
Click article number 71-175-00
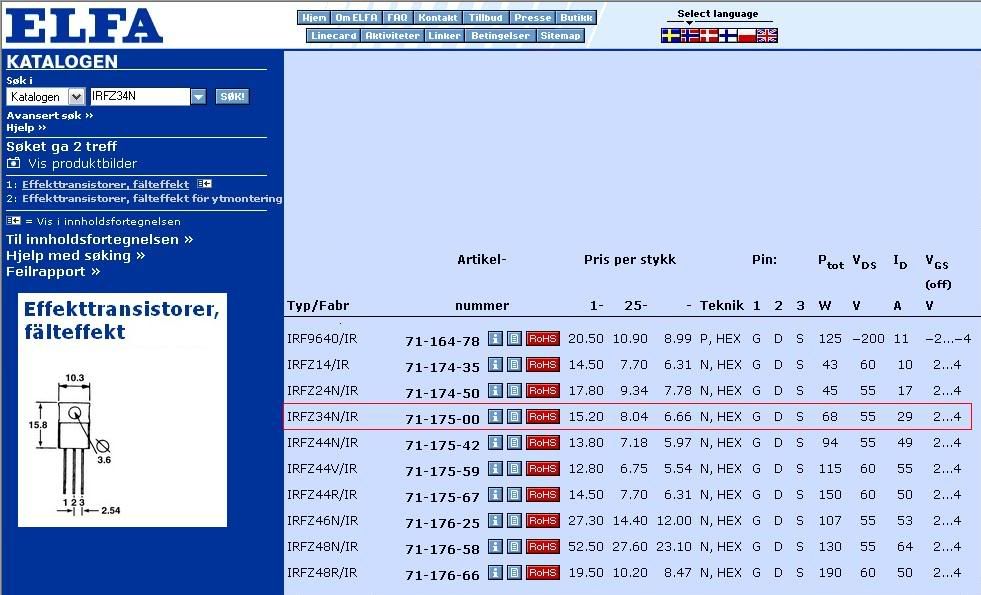click(442, 419)
